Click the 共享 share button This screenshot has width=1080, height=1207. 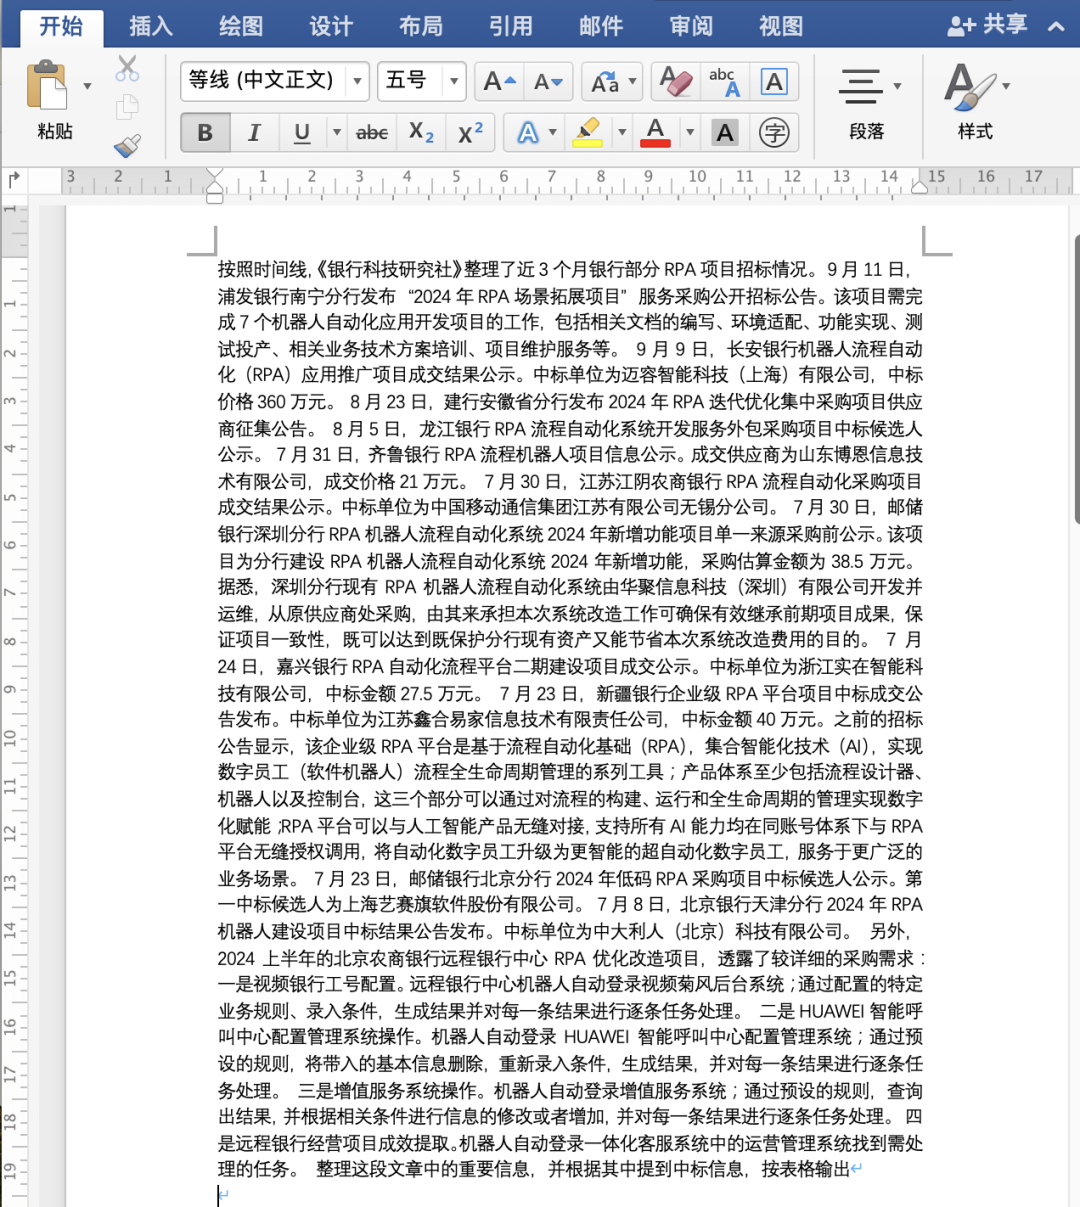pos(987,25)
